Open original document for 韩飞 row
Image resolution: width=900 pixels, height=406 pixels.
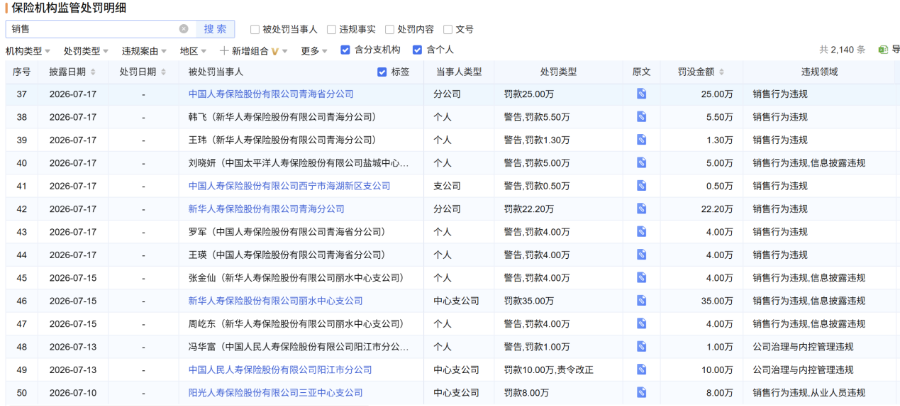tap(641, 117)
